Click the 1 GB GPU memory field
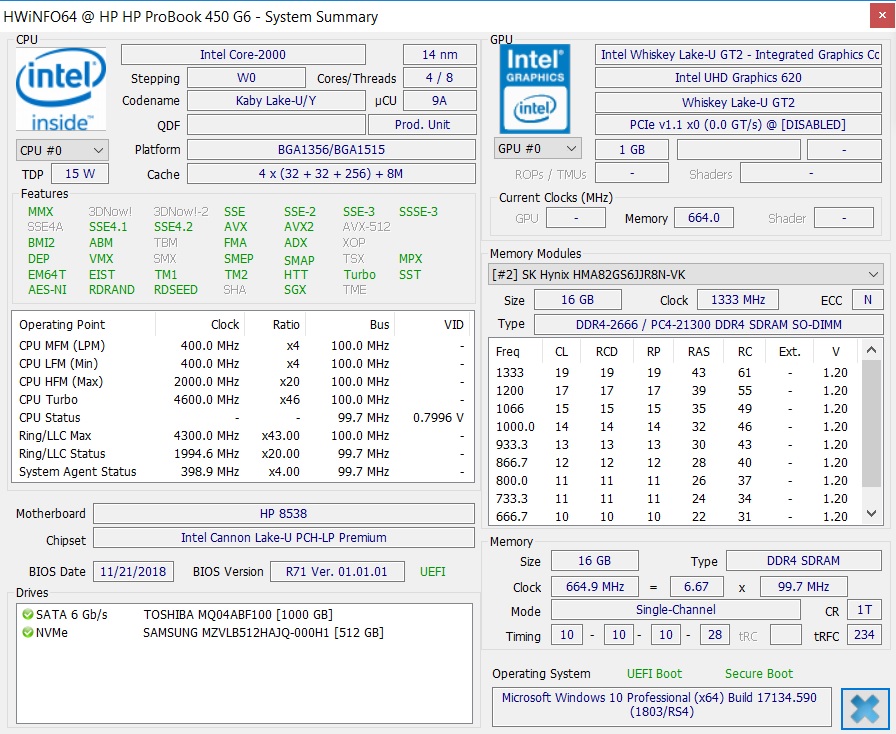Screen dimensions: 896x734 [631, 150]
